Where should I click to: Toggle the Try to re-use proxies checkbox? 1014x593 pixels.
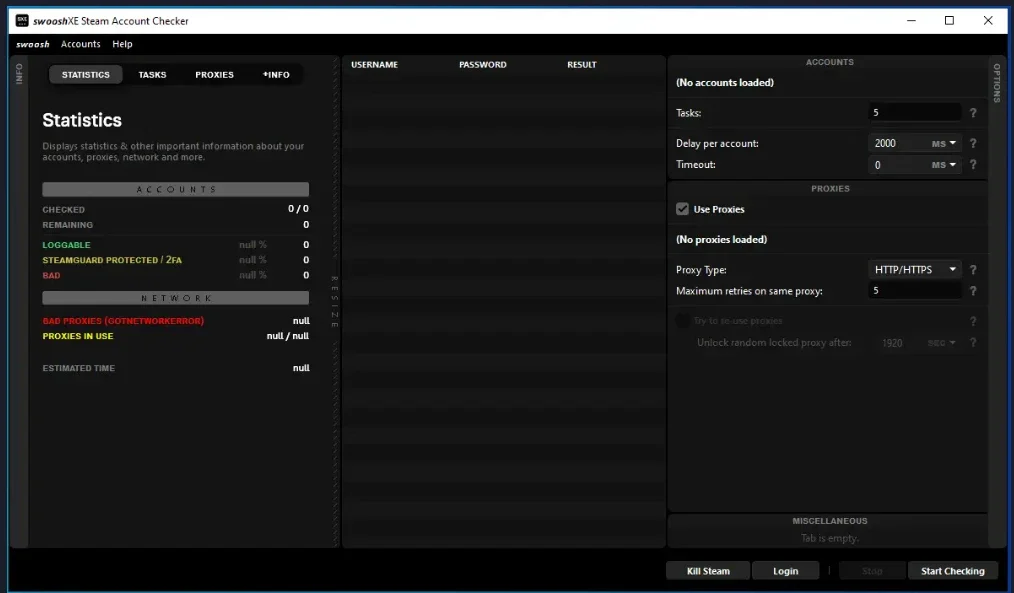pyautogui.click(x=682, y=321)
